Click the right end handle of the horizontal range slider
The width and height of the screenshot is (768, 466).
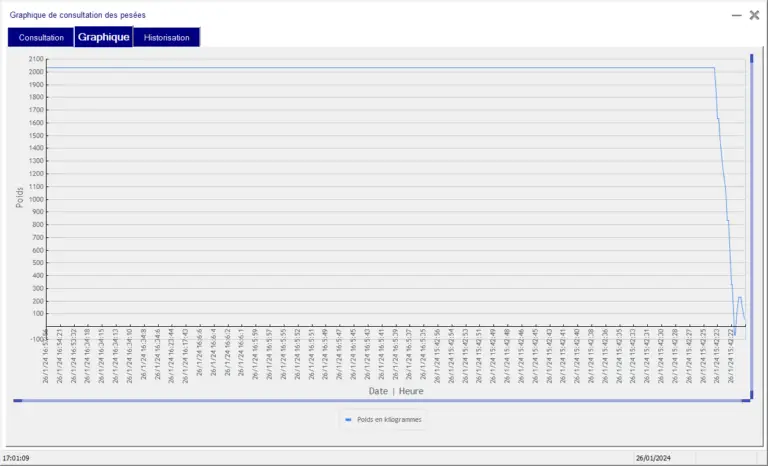746,400
